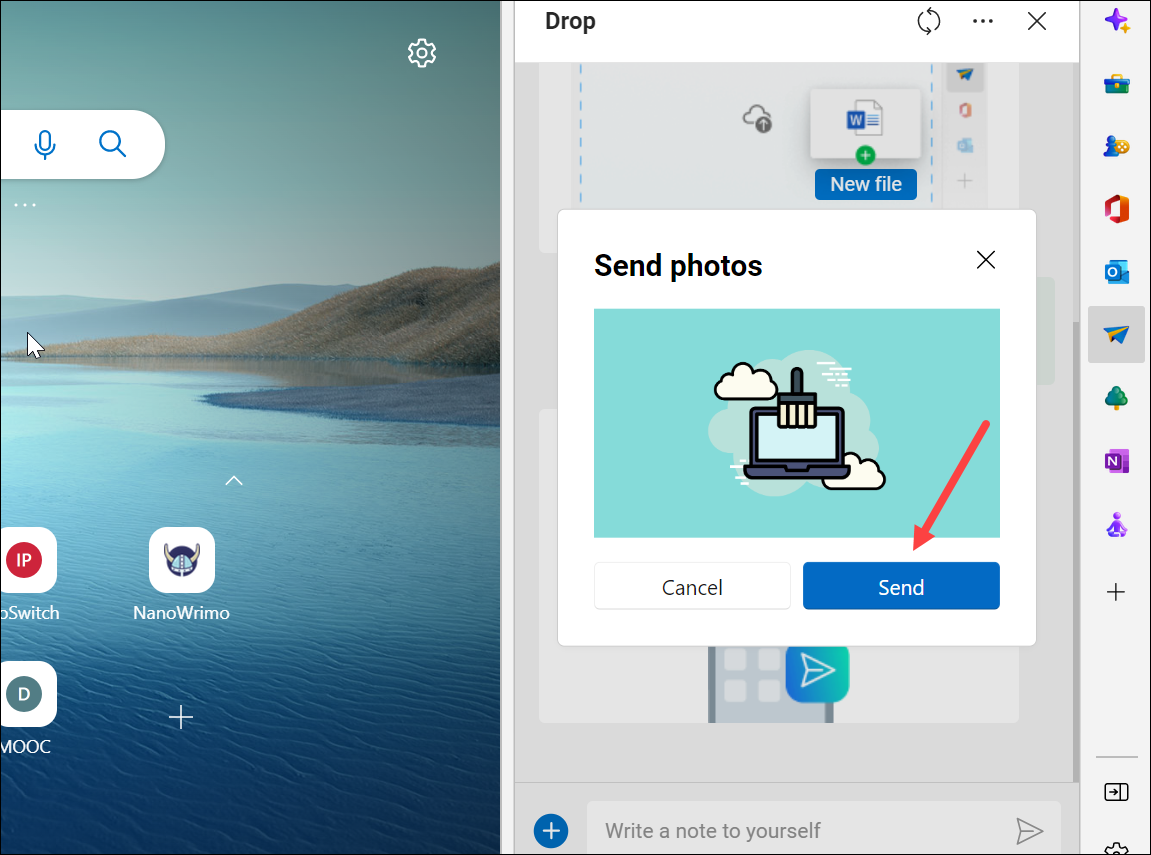
Task: Refresh the Drop panel
Action: 928,20
